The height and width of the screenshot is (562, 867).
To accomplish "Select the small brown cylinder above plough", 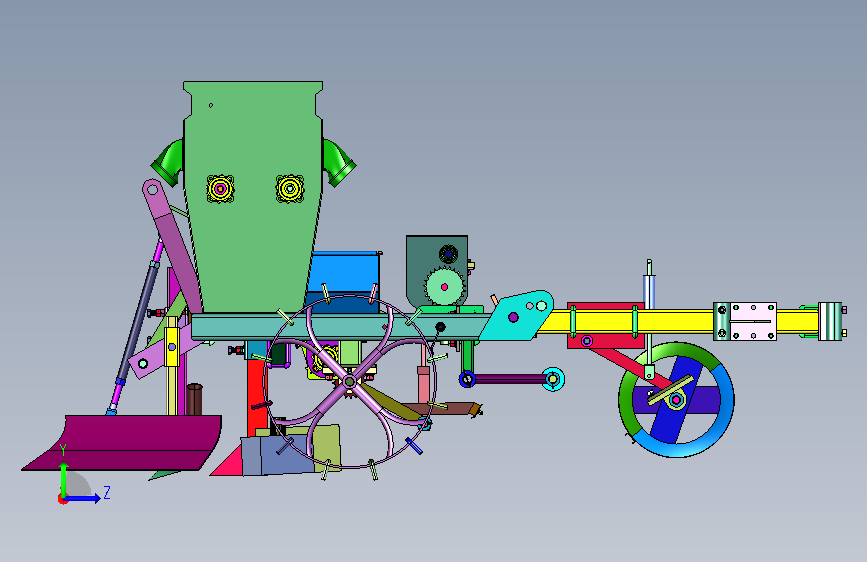I will 194,399.
